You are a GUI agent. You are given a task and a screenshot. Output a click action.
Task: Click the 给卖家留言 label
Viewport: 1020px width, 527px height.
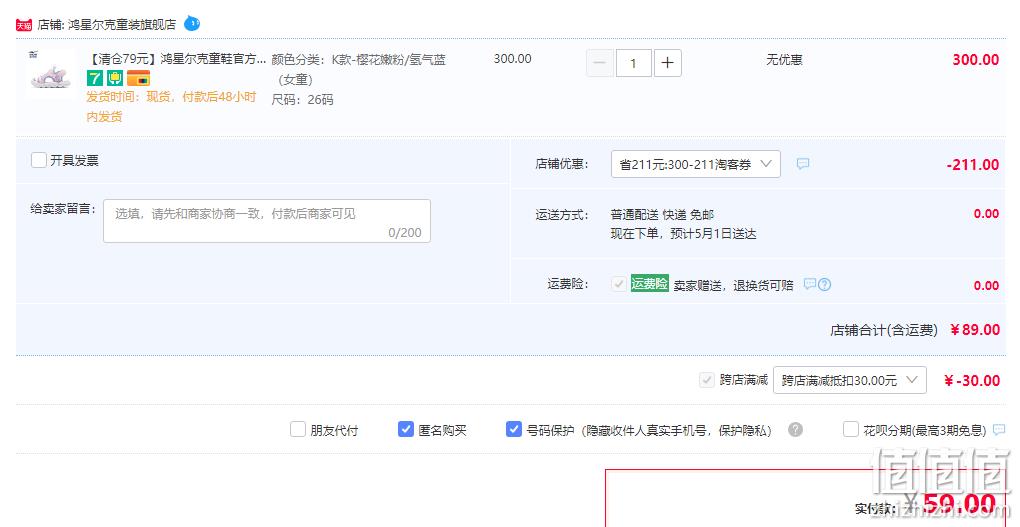[x=63, y=209]
